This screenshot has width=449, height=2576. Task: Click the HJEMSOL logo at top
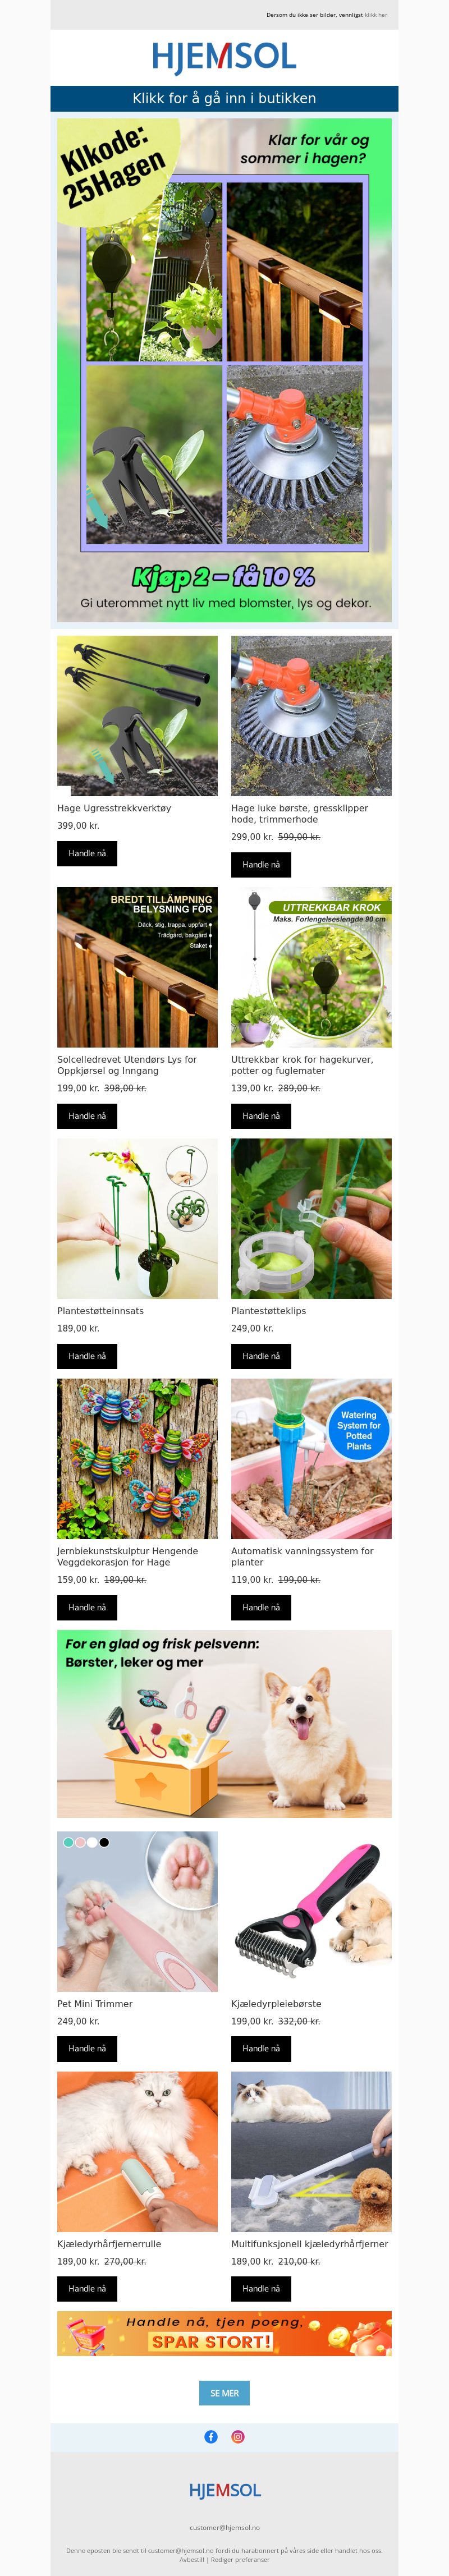[224, 57]
